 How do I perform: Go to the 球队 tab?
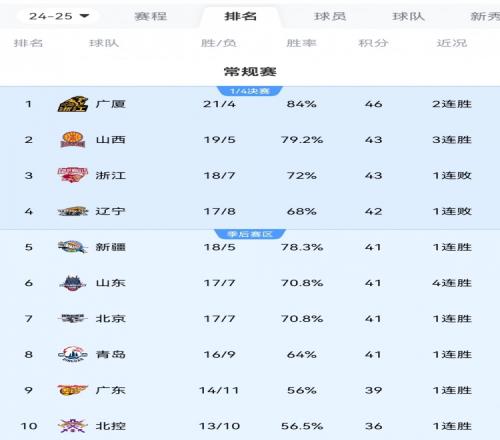tap(408, 16)
